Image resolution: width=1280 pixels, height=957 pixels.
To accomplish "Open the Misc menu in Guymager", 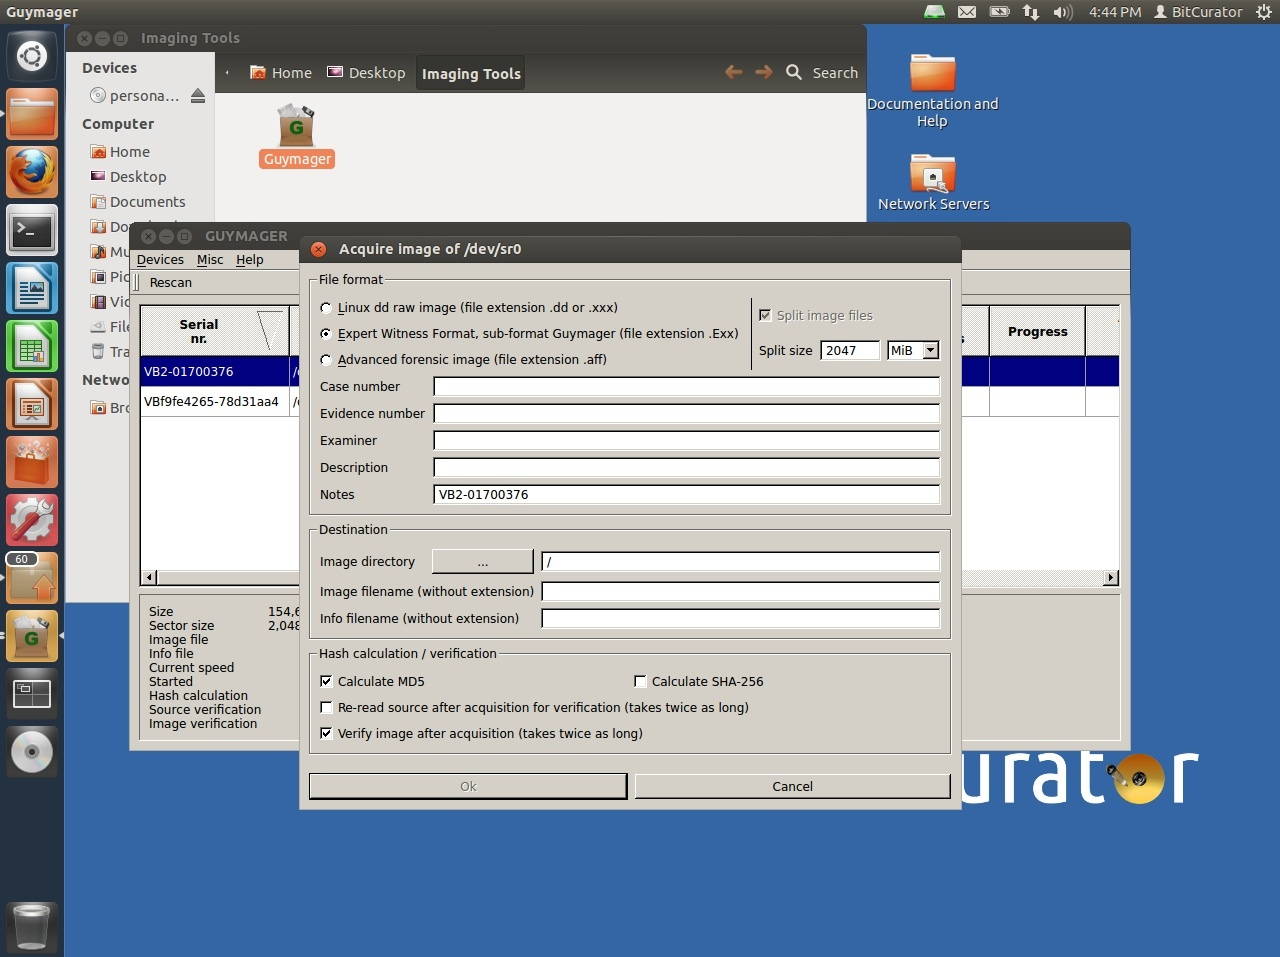I will click(x=210, y=259).
